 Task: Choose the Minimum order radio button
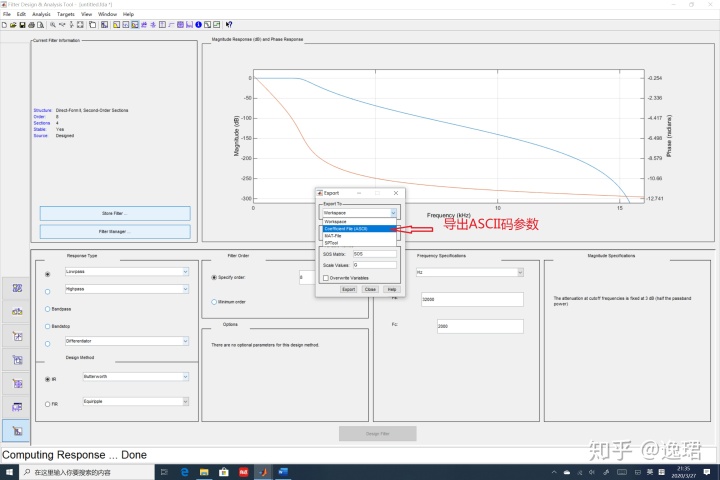214,302
